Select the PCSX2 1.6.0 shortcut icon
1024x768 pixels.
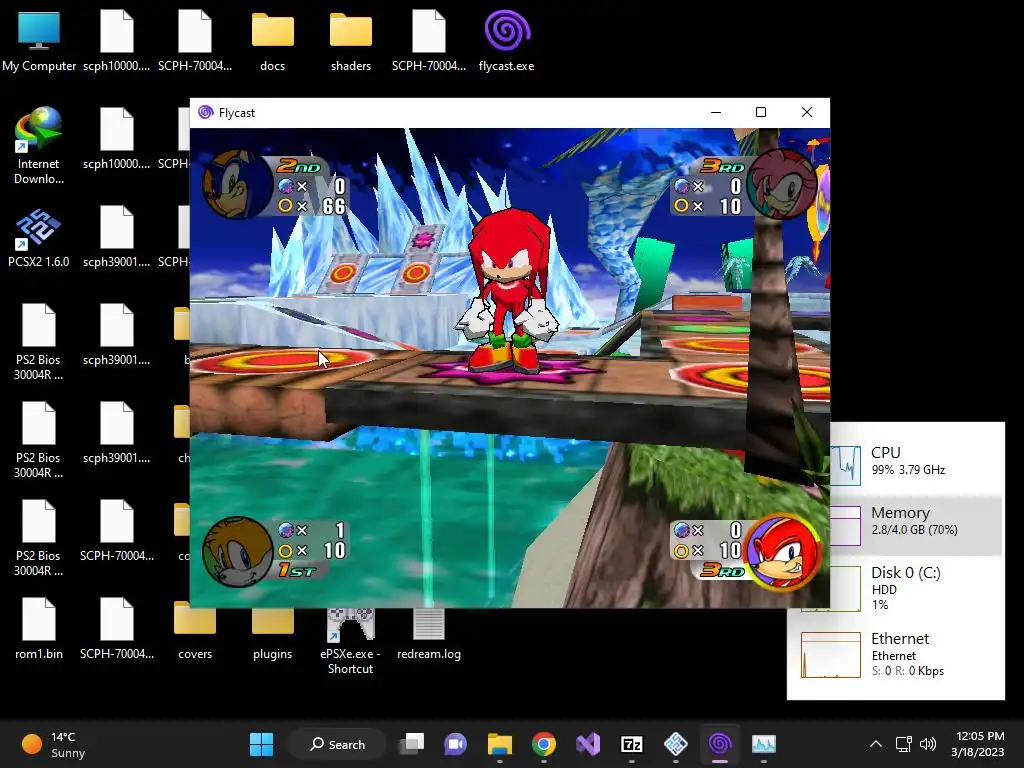(x=39, y=238)
